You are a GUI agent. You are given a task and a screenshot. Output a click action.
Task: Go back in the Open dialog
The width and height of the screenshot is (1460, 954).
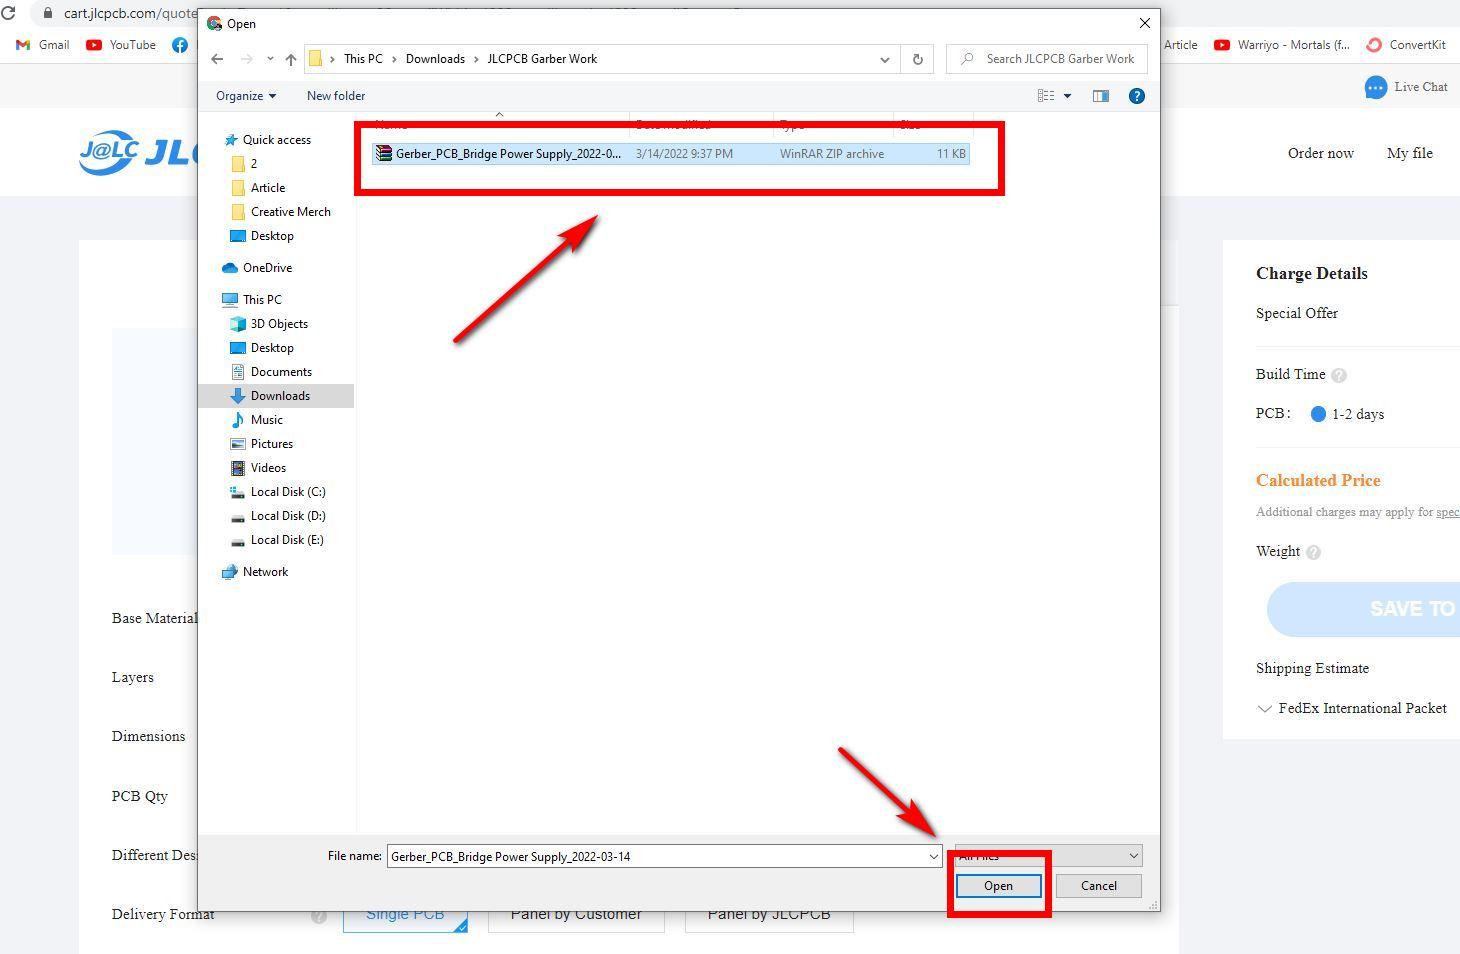pyautogui.click(x=217, y=59)
